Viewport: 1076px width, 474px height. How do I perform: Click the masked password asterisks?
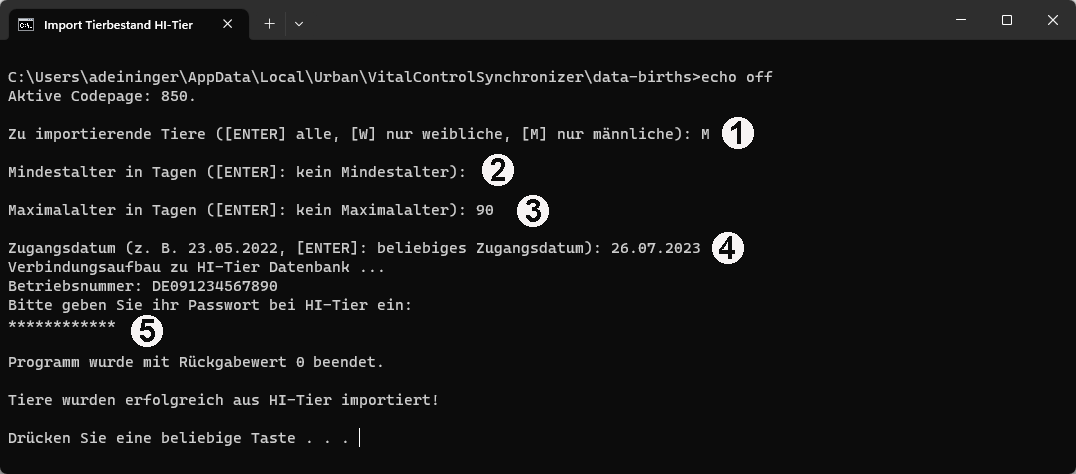[x=62, y=324]
